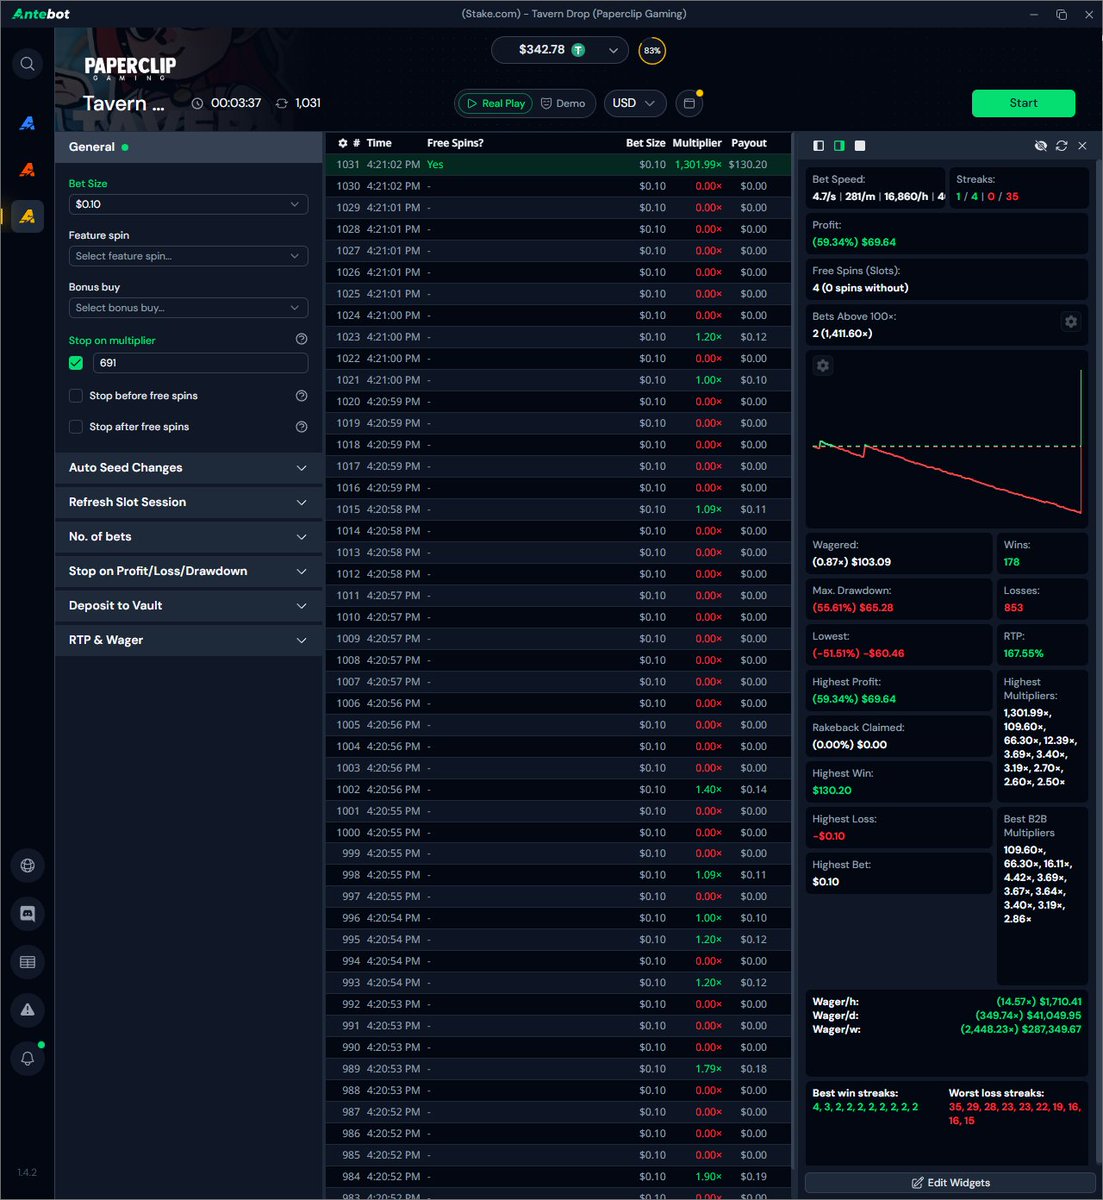
Task: Expand the Deposit to Vault section
Action: pos(188,606)
